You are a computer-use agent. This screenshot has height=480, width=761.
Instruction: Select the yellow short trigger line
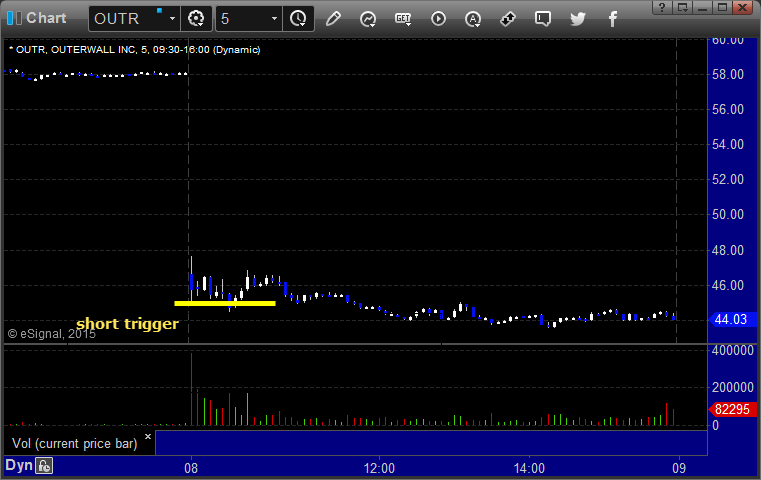[x=225, y=303]
